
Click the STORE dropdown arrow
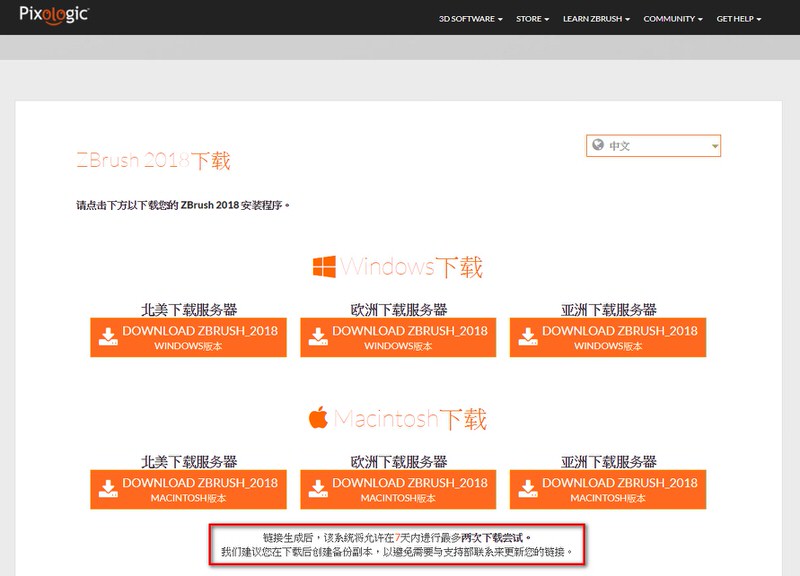tap(546, 19)
